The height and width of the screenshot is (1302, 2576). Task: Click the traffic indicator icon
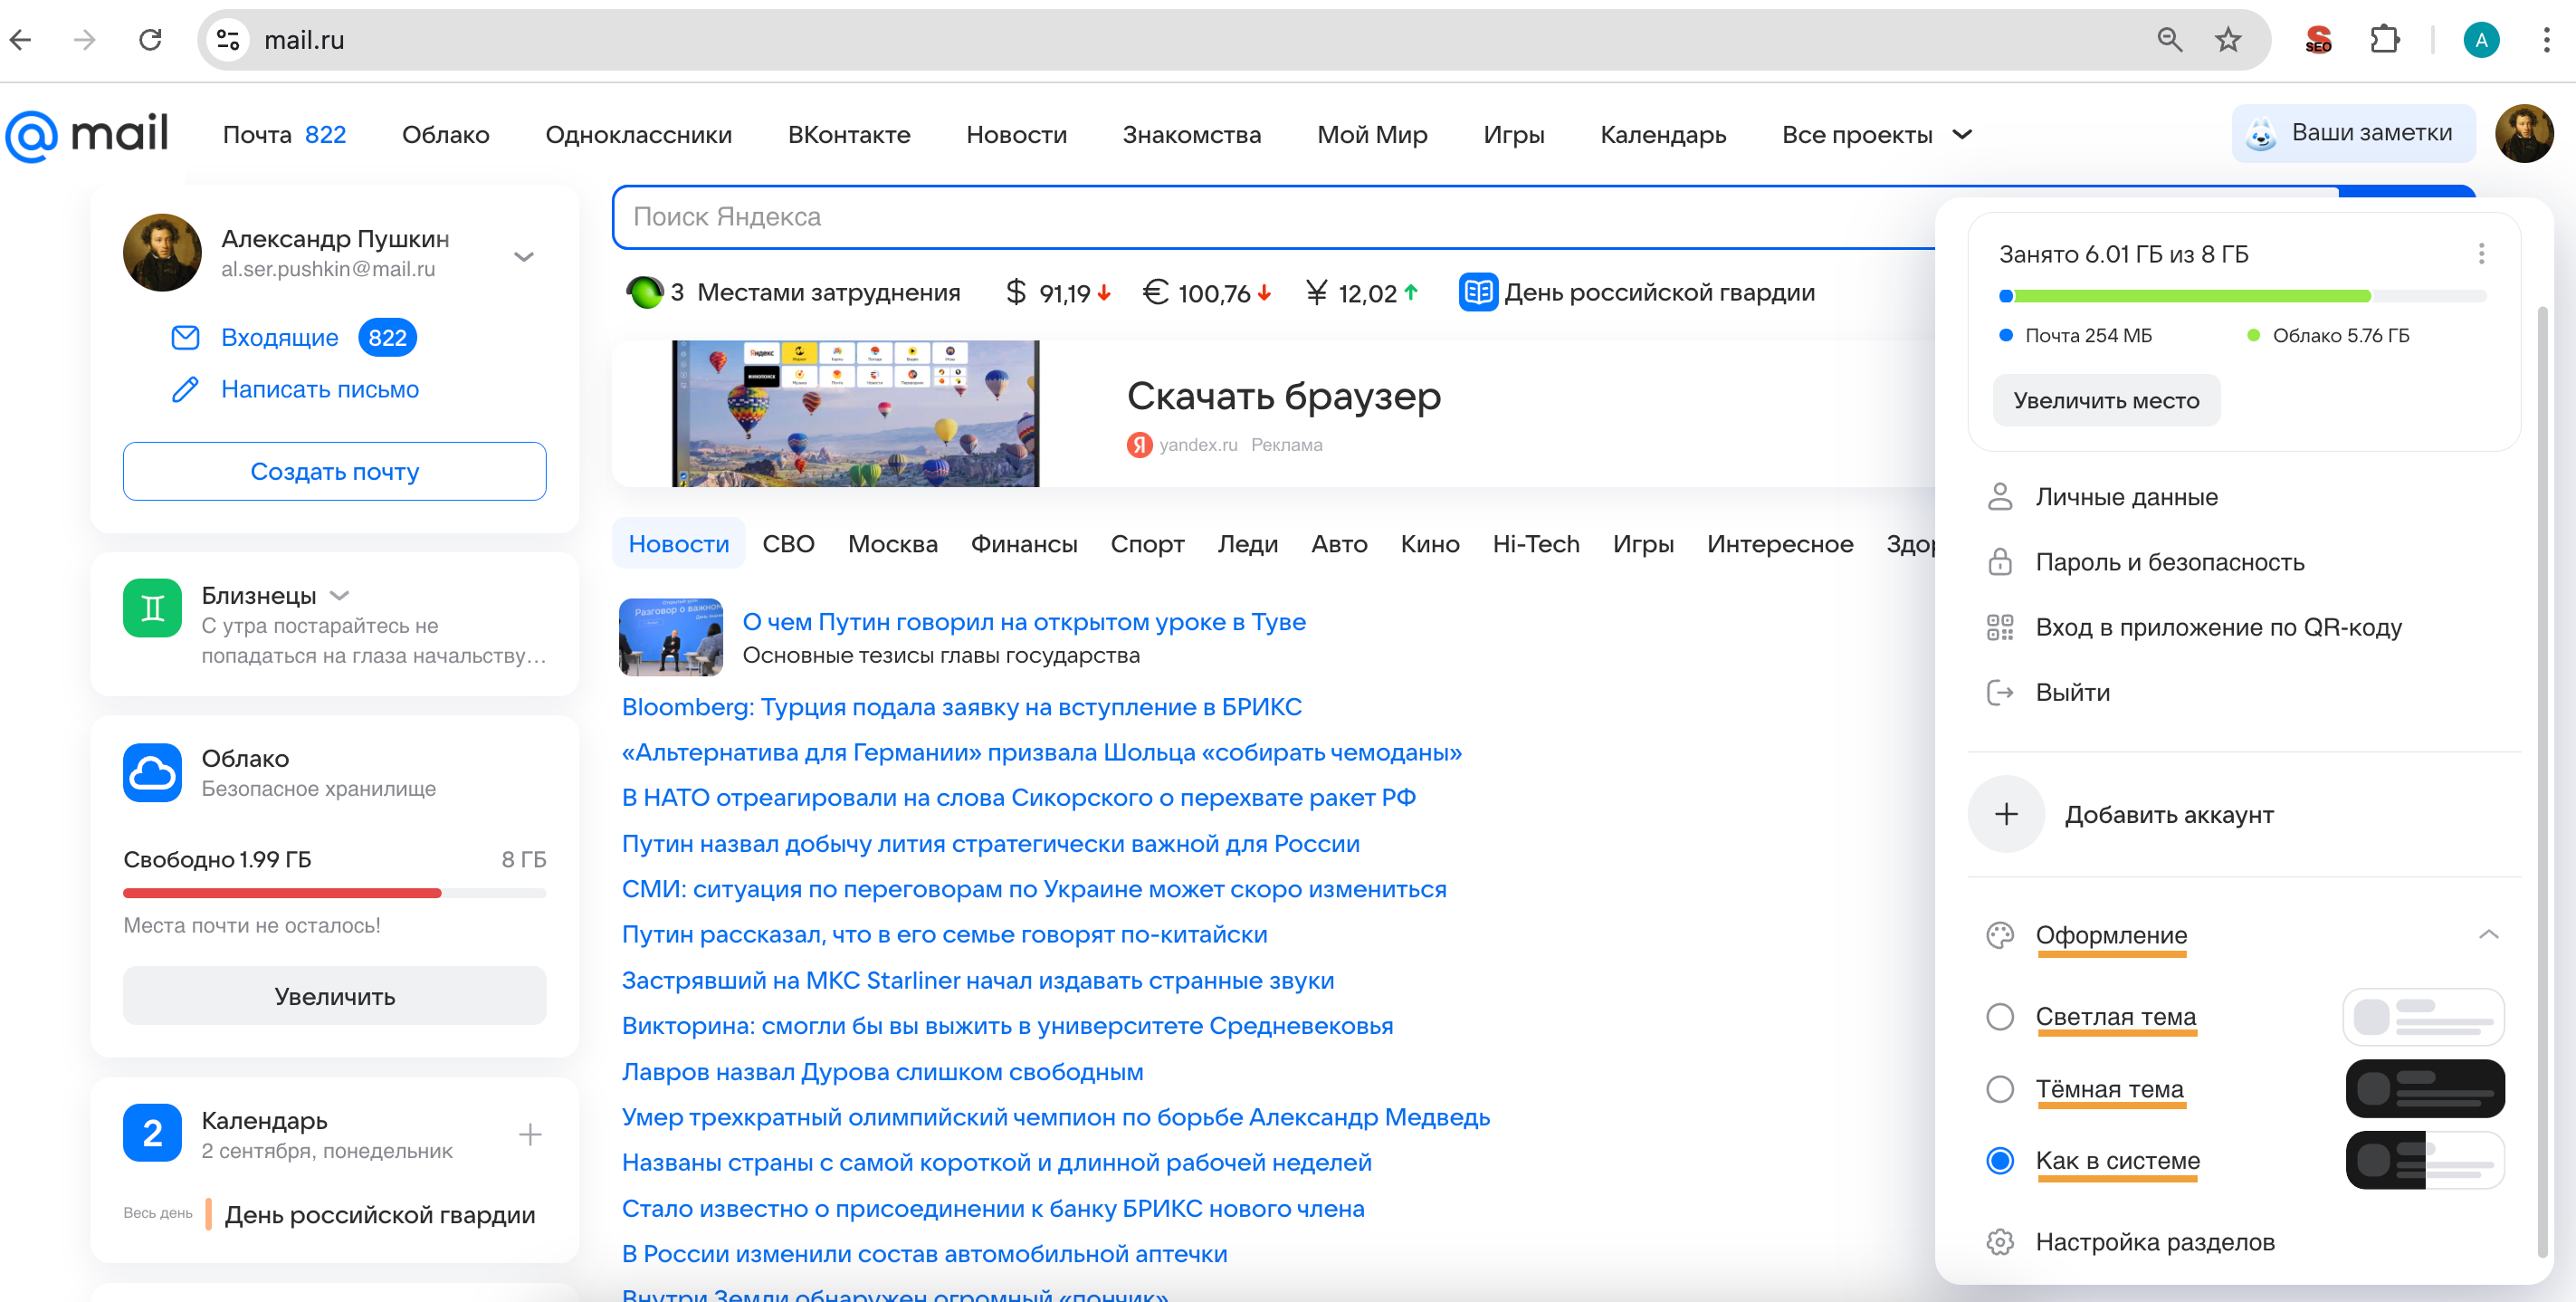click(644, 292)
